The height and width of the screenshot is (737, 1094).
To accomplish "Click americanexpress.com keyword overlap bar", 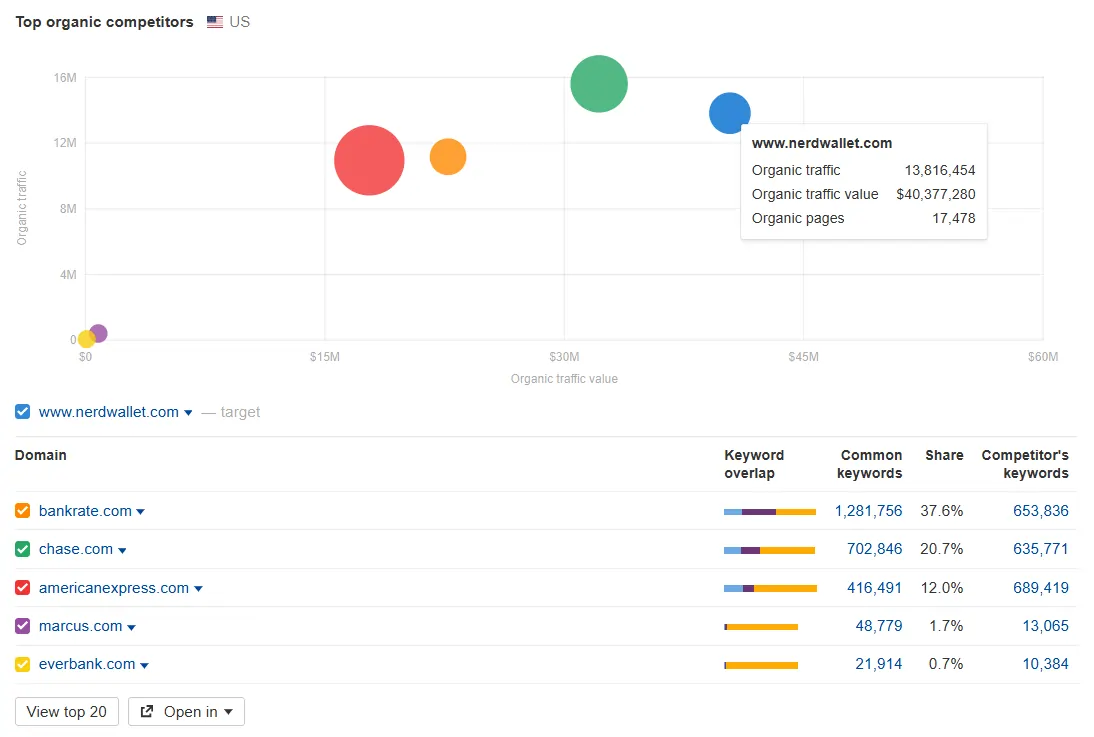I will (770, 589).
